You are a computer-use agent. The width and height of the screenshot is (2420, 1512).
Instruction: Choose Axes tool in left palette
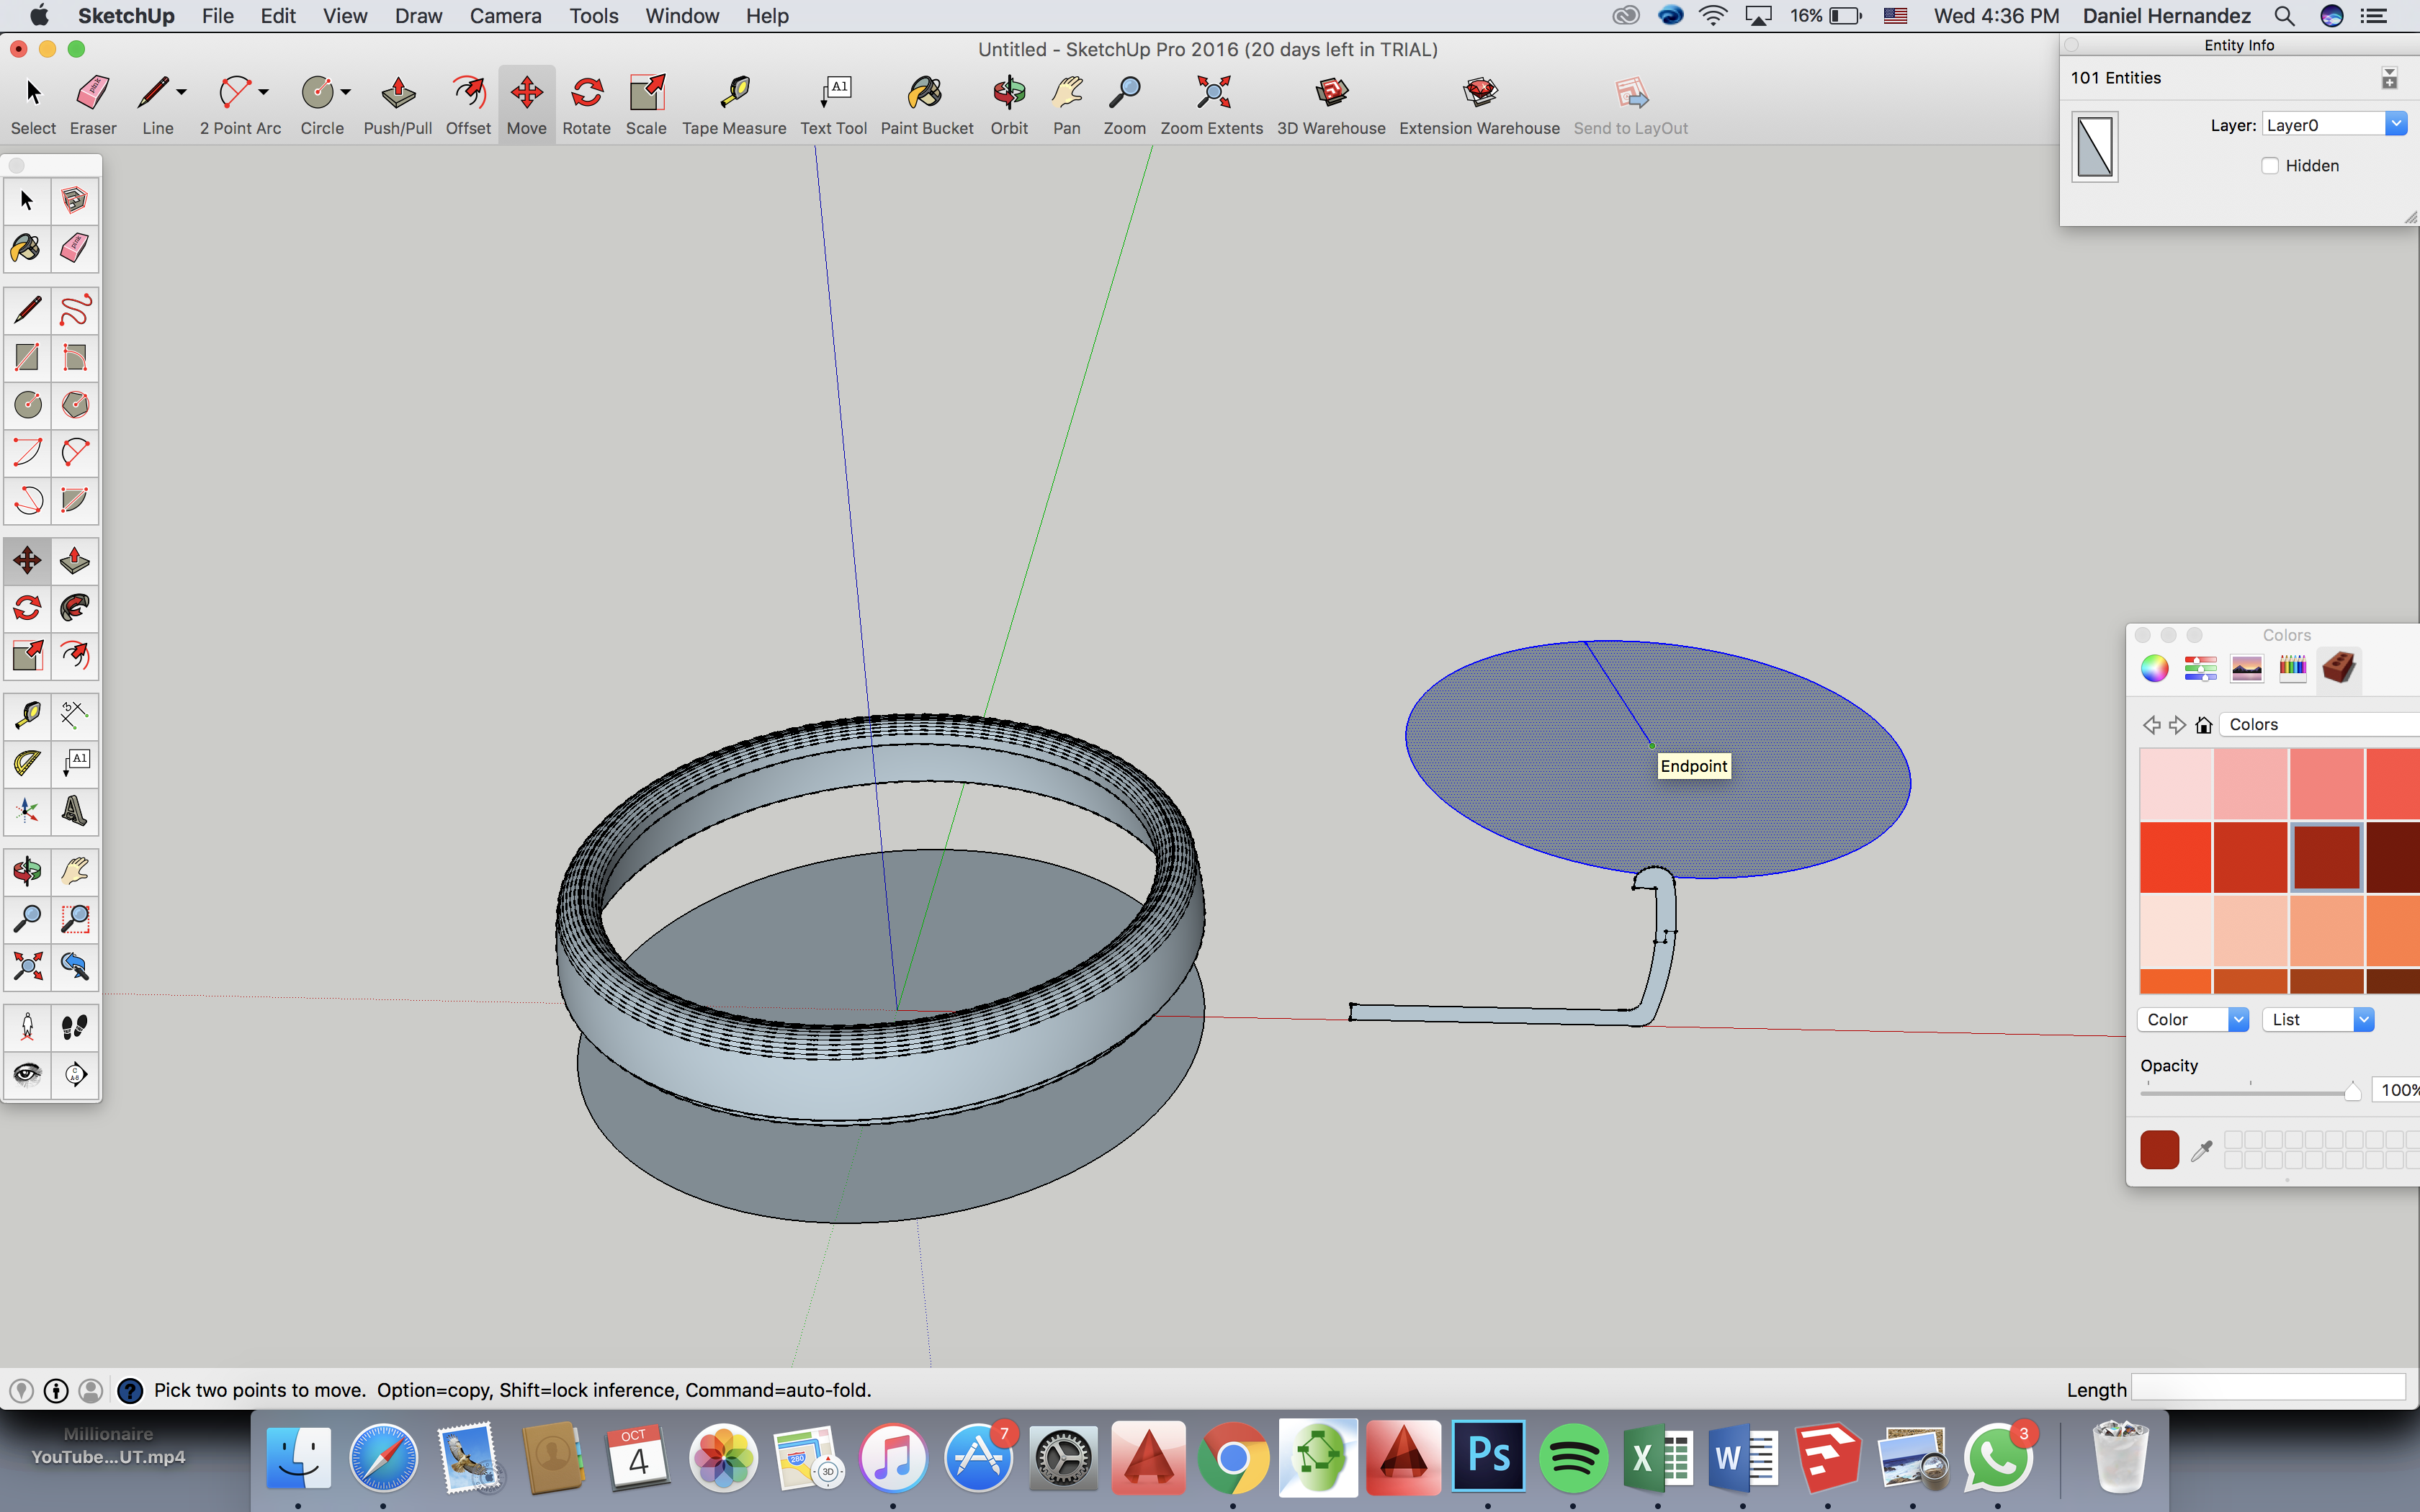click(x=27, y=811)
